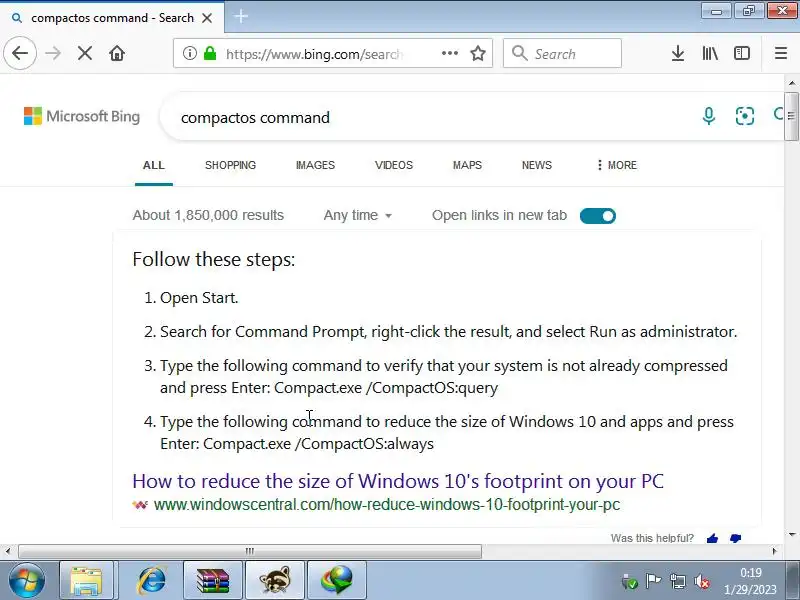Give thumbs down to Was this helpful

[735, 538]
